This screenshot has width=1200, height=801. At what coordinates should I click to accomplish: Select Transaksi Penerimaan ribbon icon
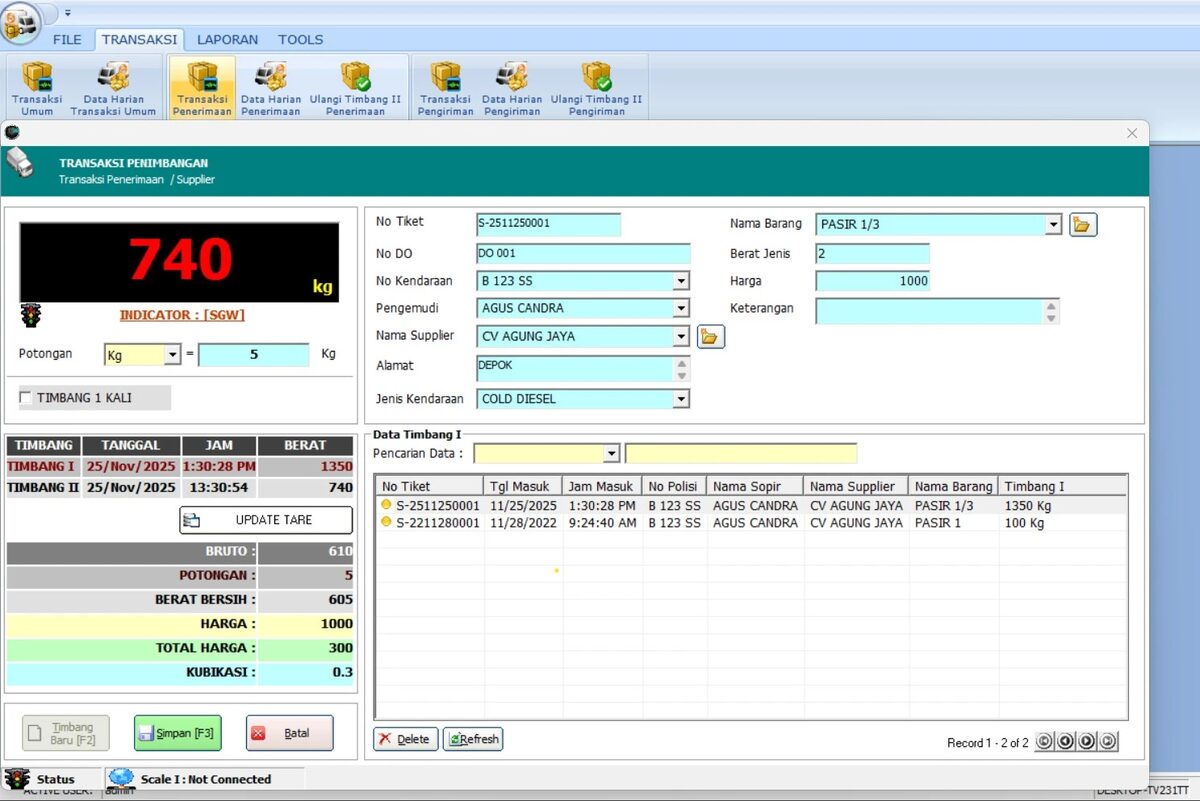pyautogui.click(x=202, y=88)
